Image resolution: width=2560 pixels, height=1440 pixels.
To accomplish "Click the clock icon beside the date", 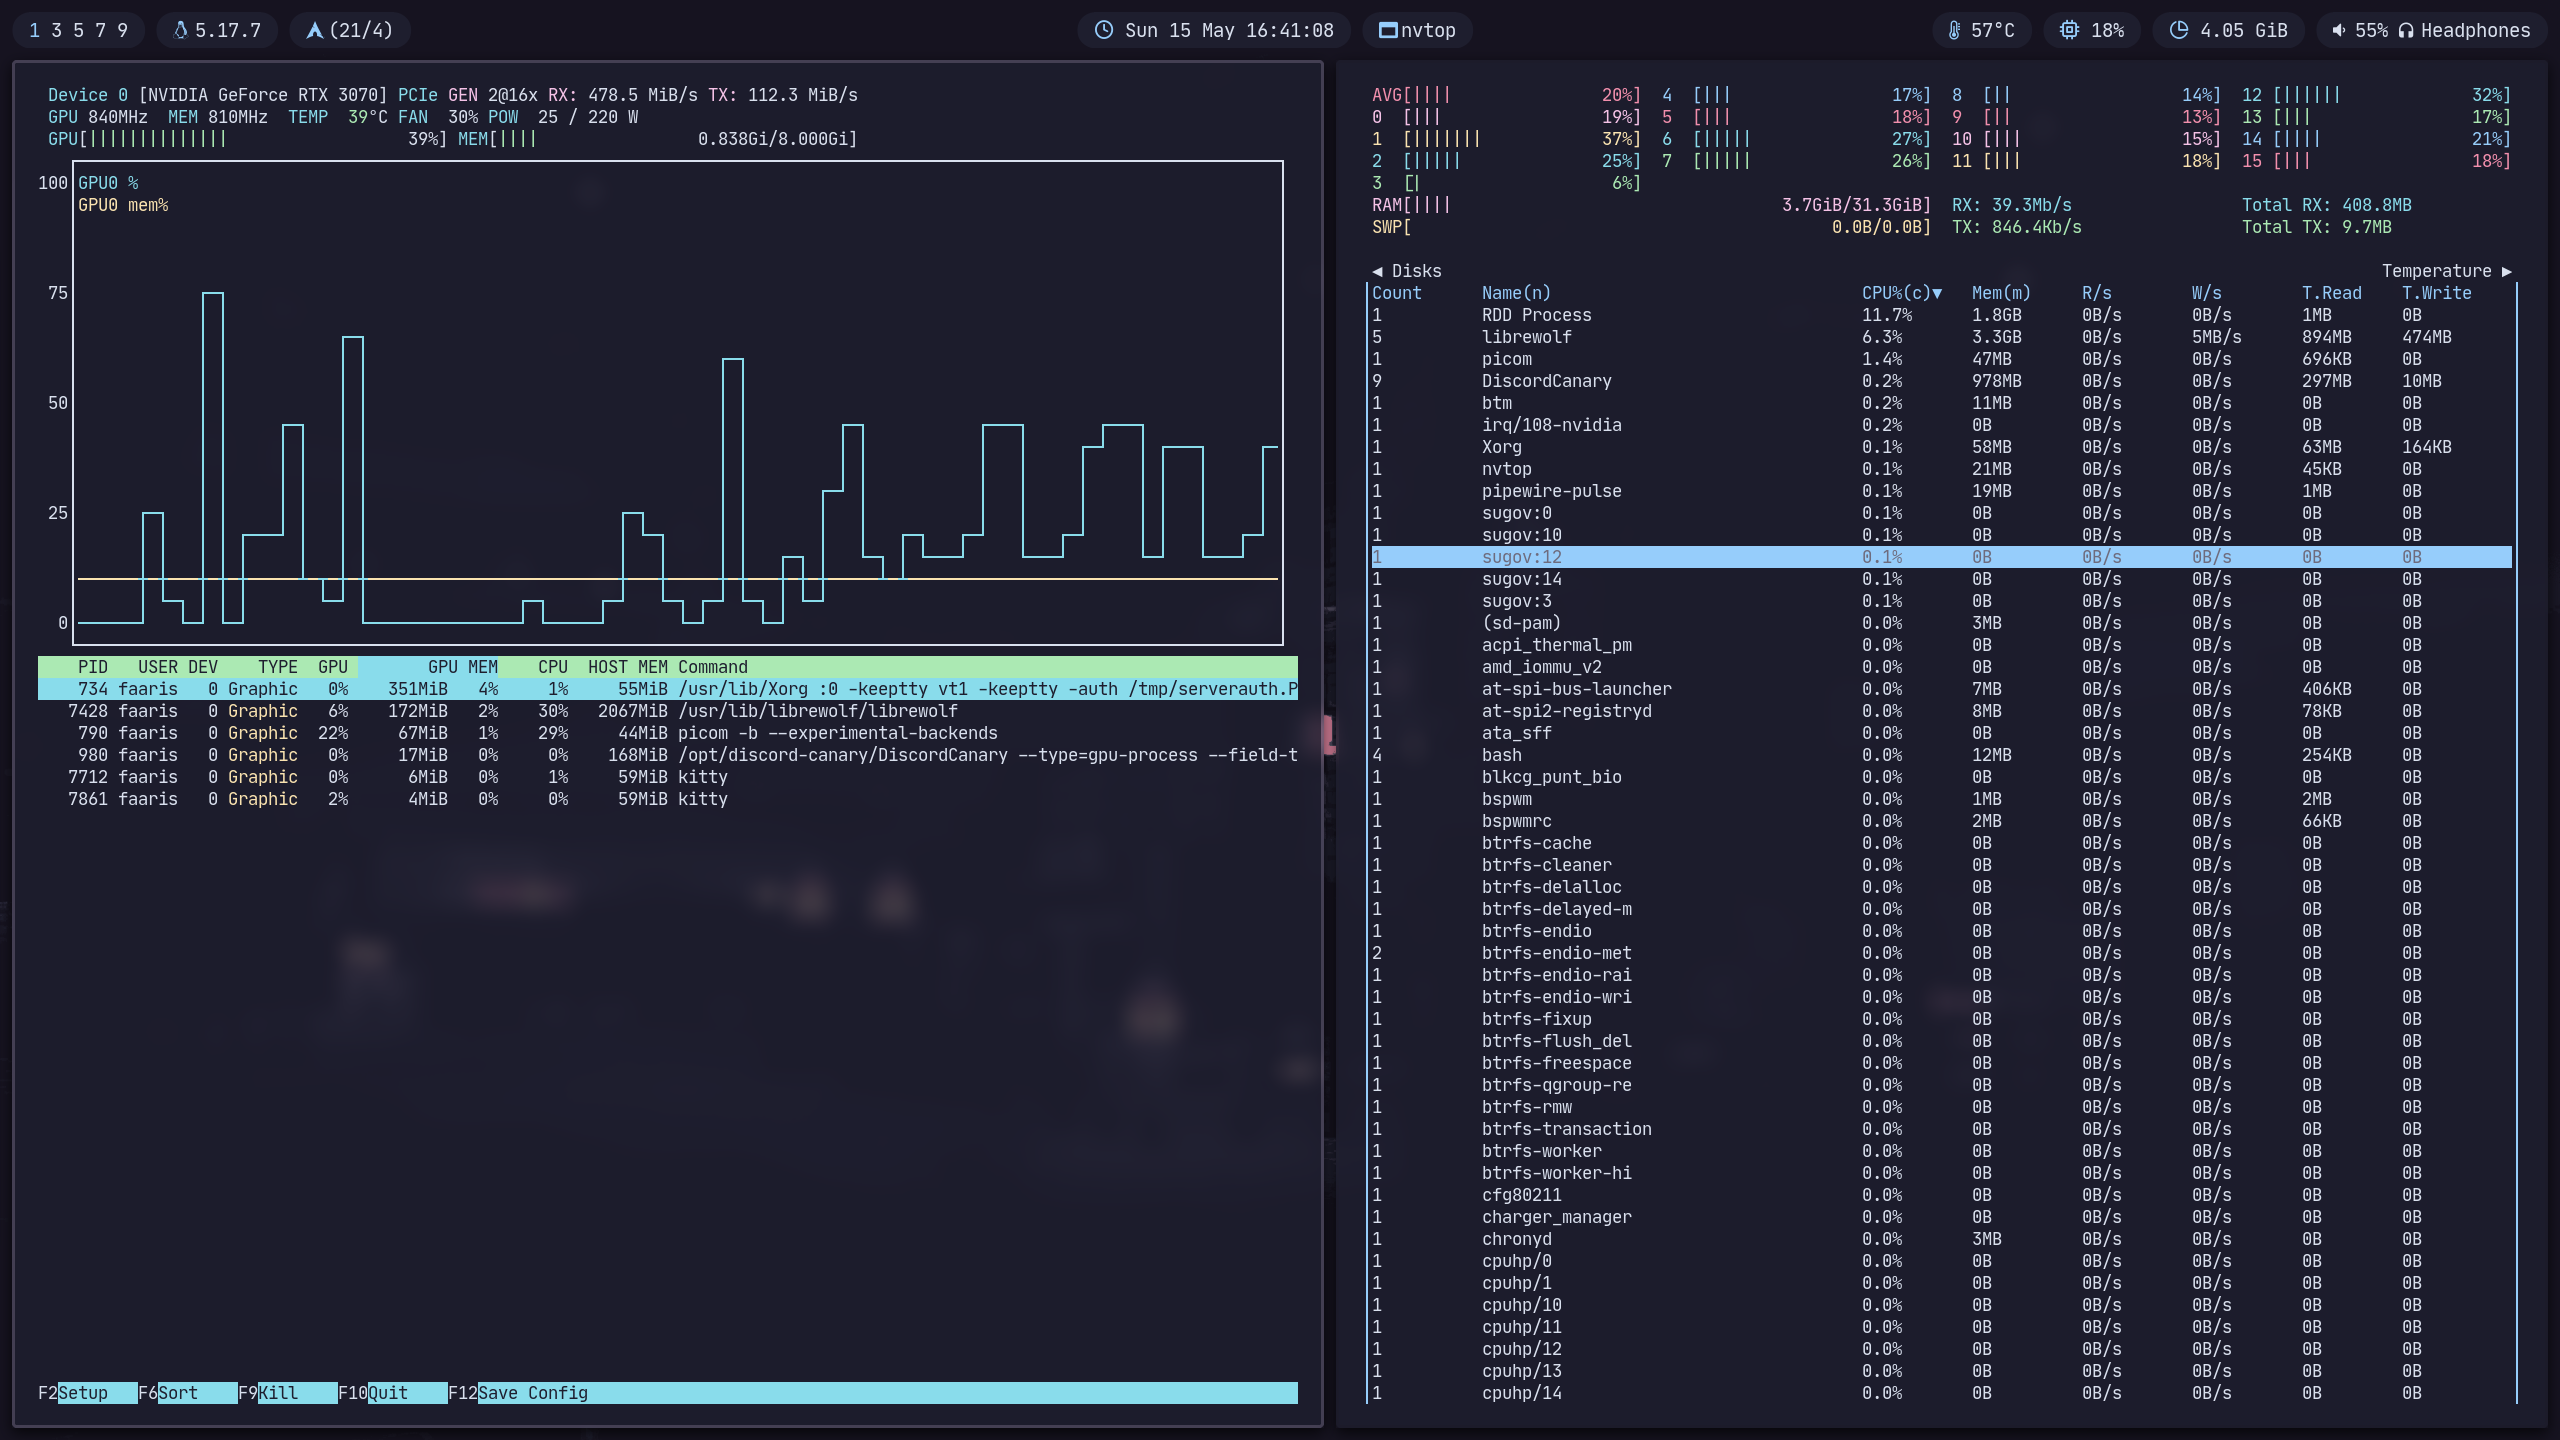I will click(1102, 30).
